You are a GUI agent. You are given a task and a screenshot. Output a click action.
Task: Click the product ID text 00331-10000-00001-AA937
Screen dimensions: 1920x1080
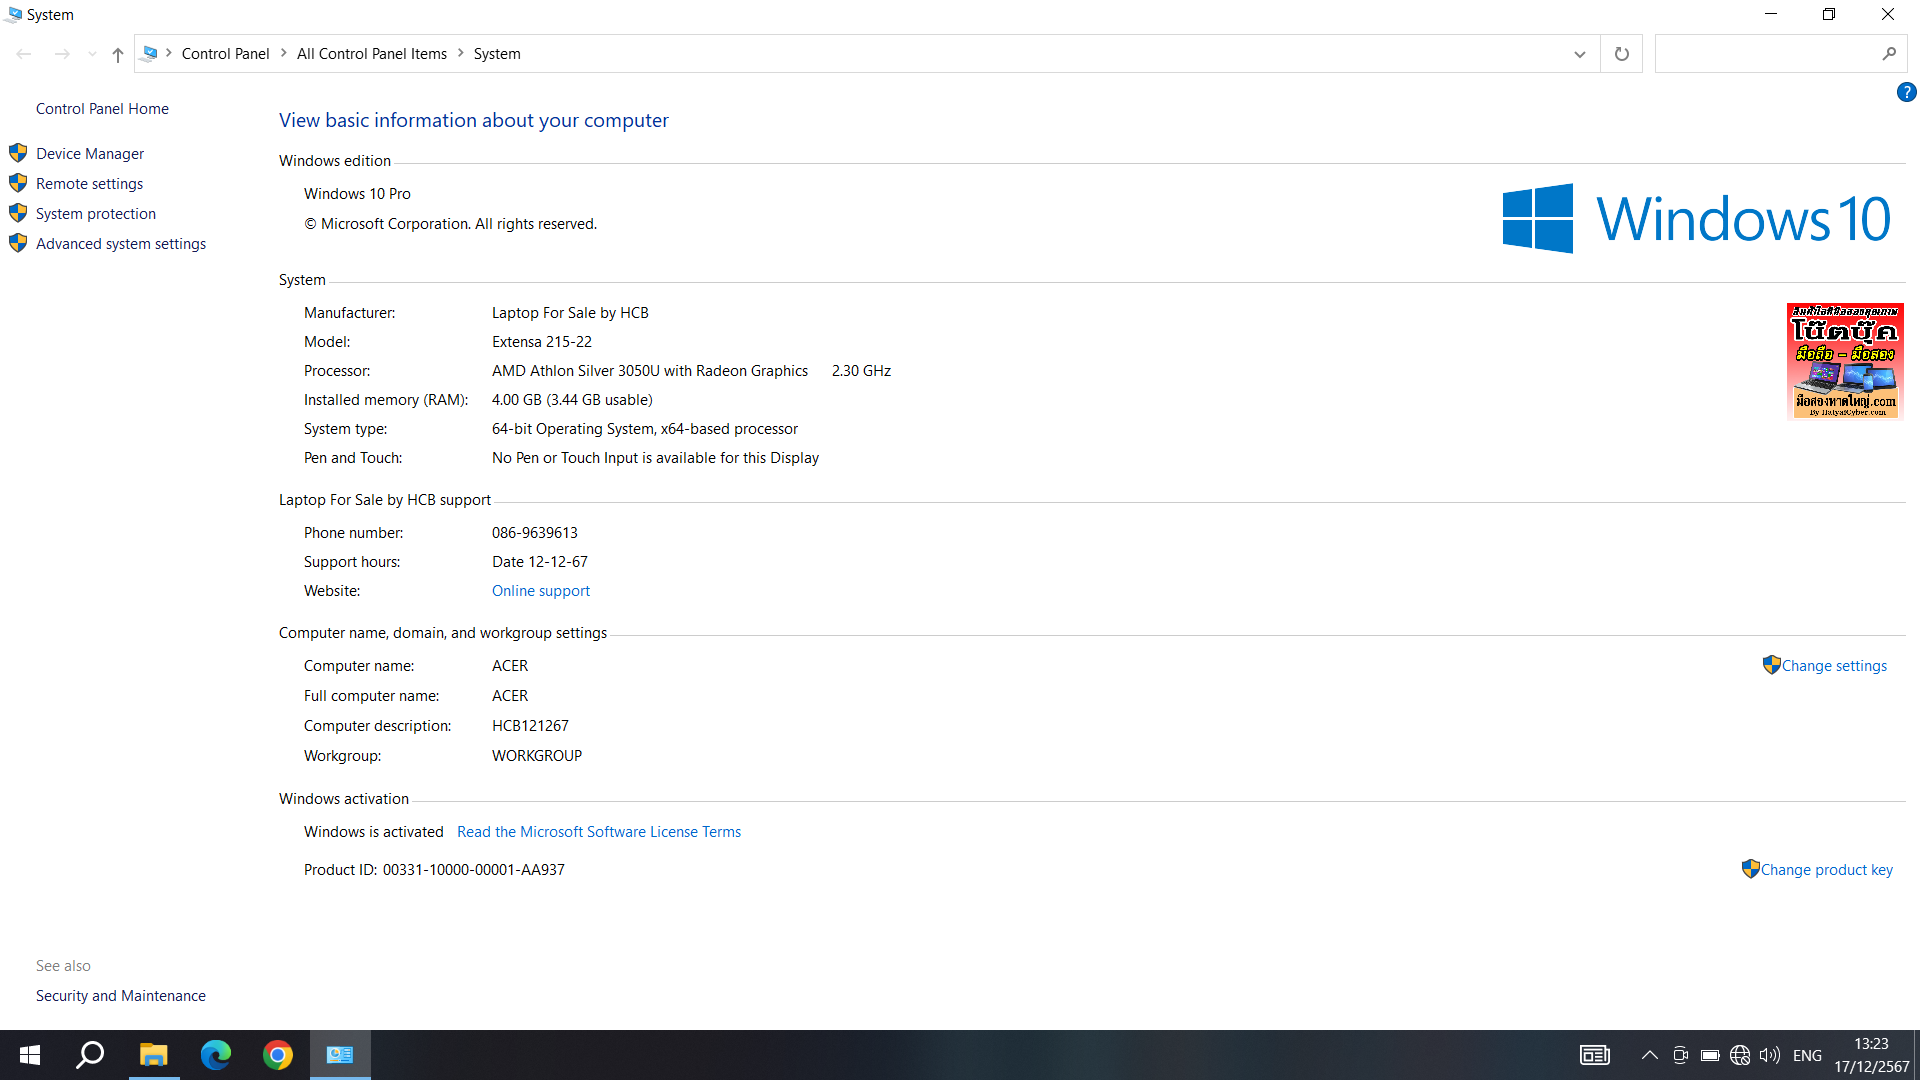pyautogui.click(x=474, y=869)
